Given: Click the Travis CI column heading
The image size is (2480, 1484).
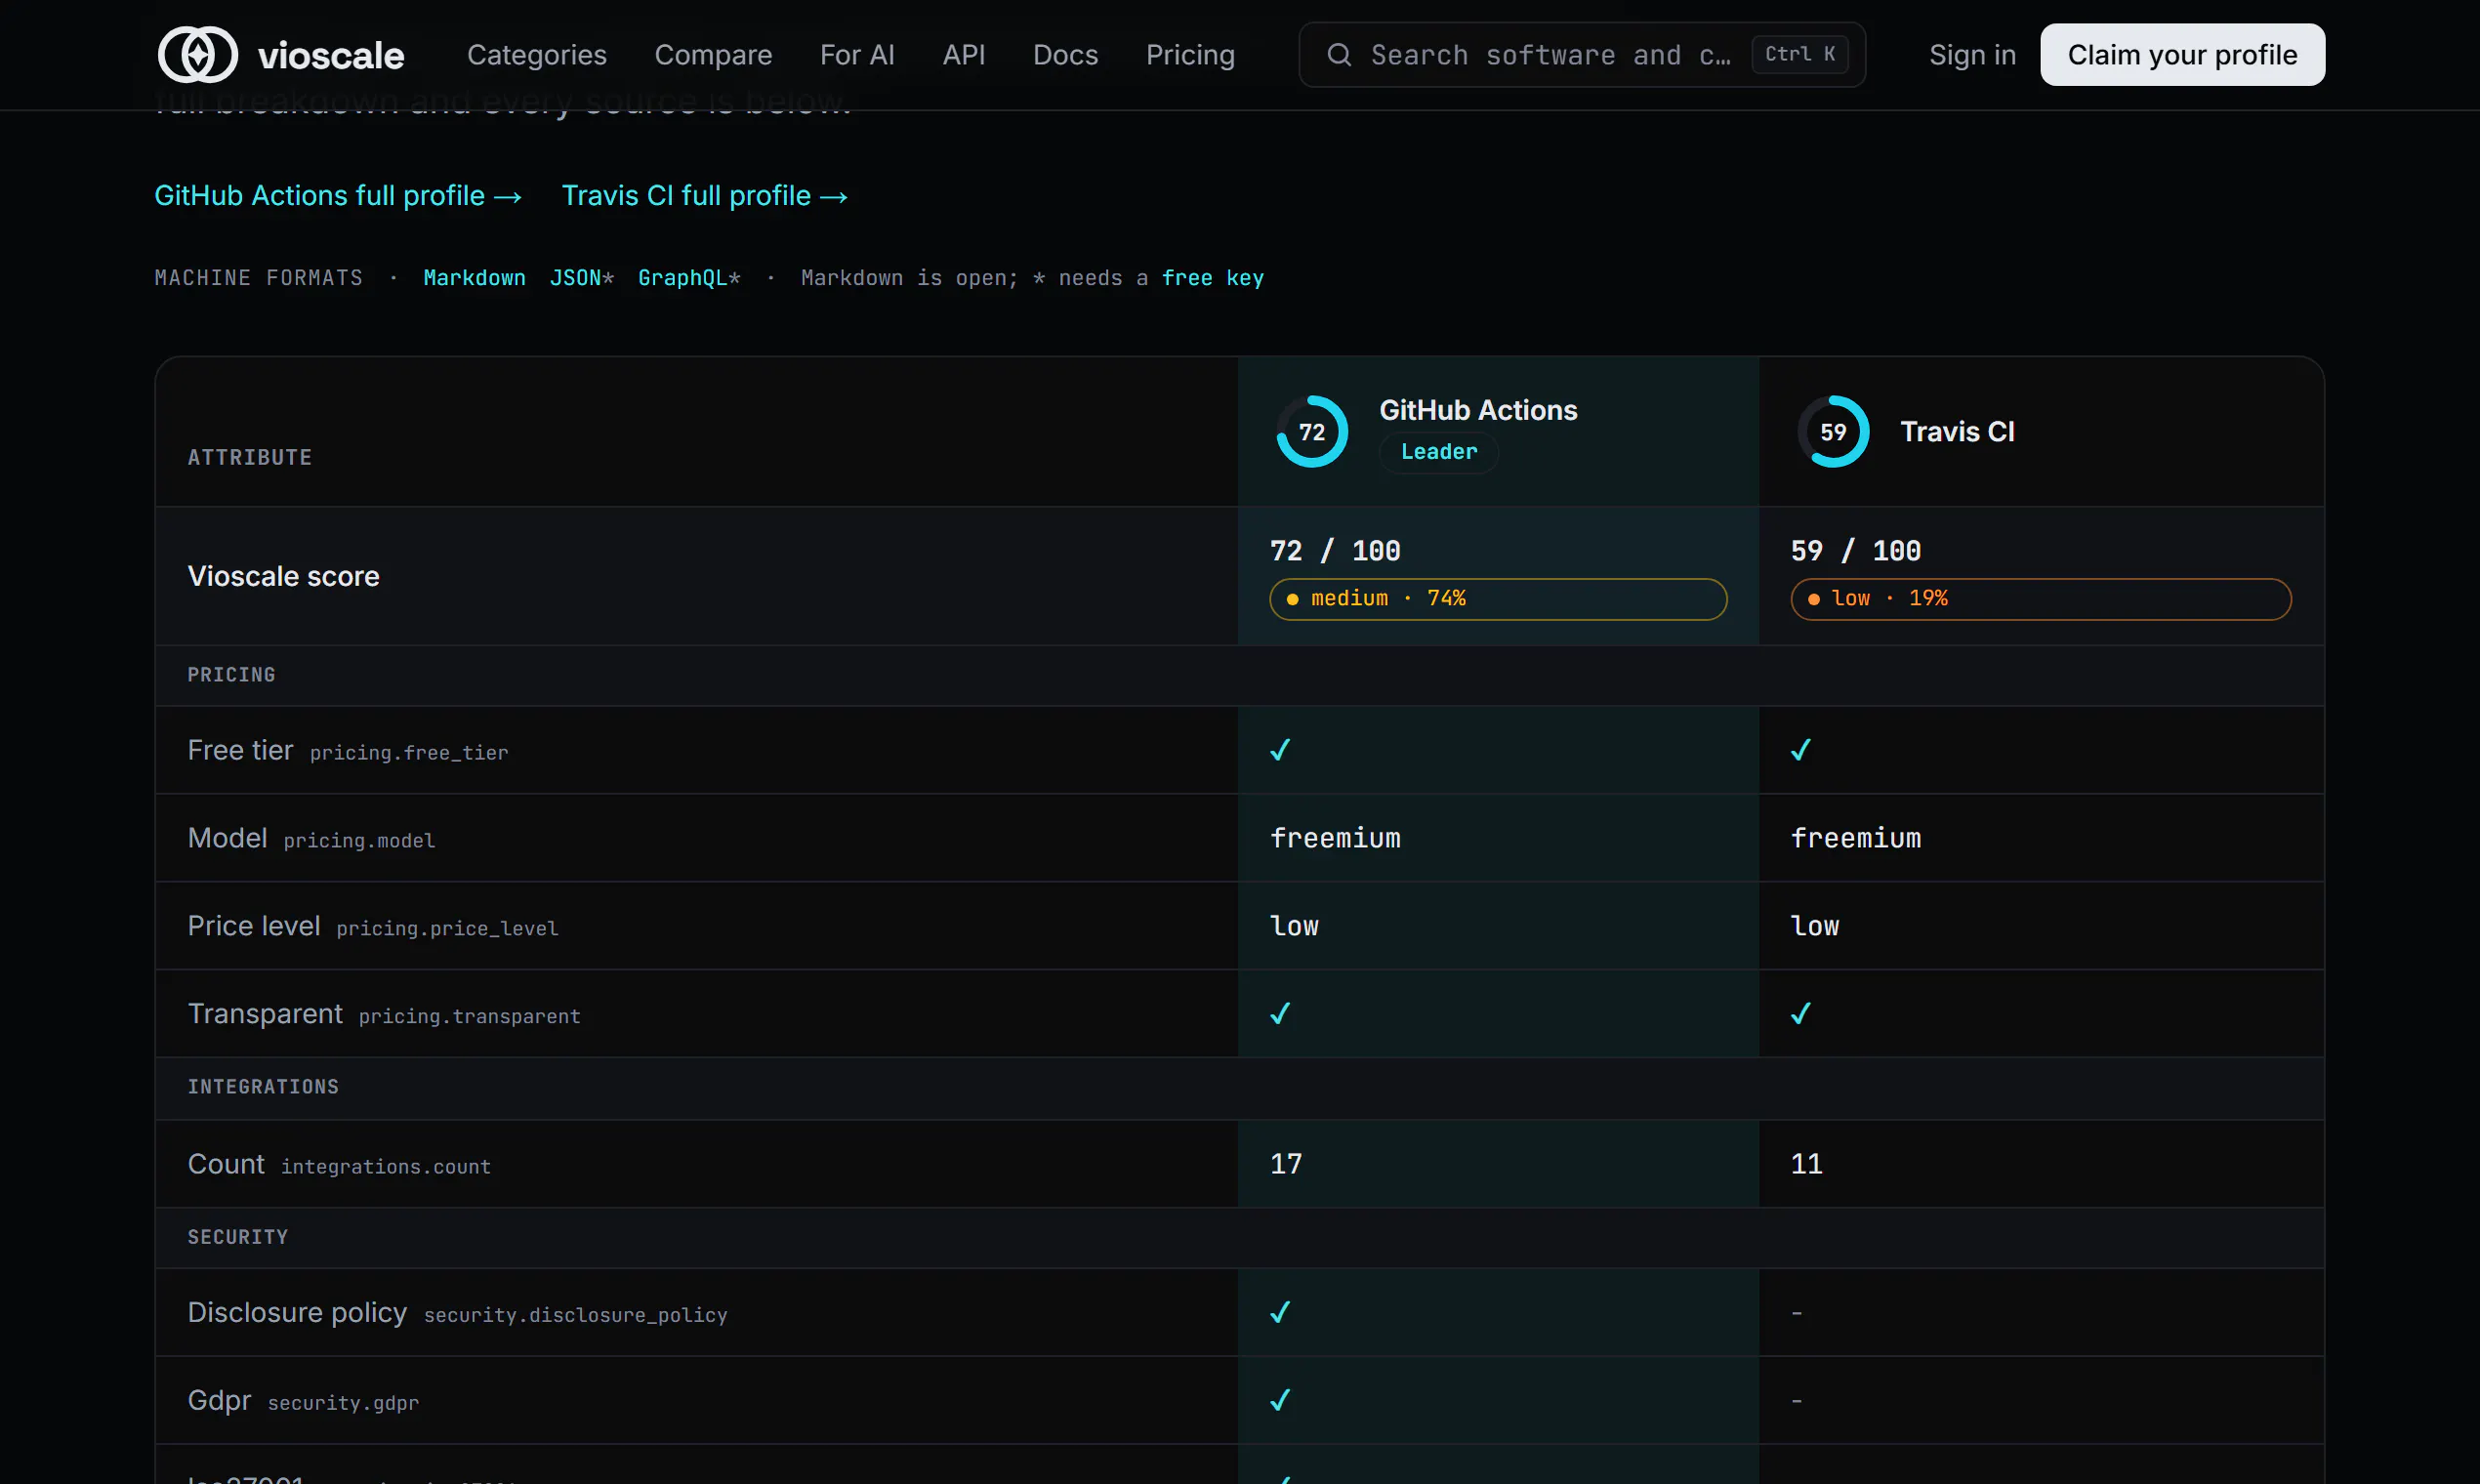Looking at the screenshot, I should coord(1957,432).
